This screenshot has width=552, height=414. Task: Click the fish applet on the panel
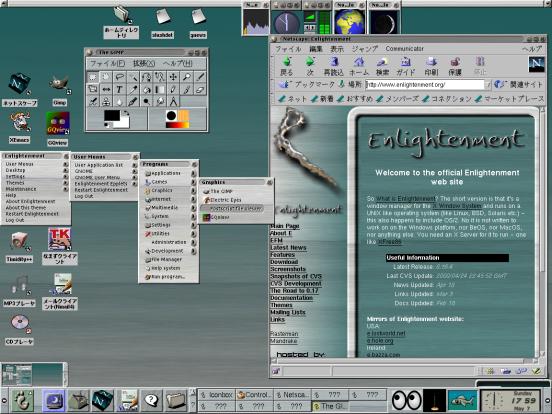click(462, 400)
